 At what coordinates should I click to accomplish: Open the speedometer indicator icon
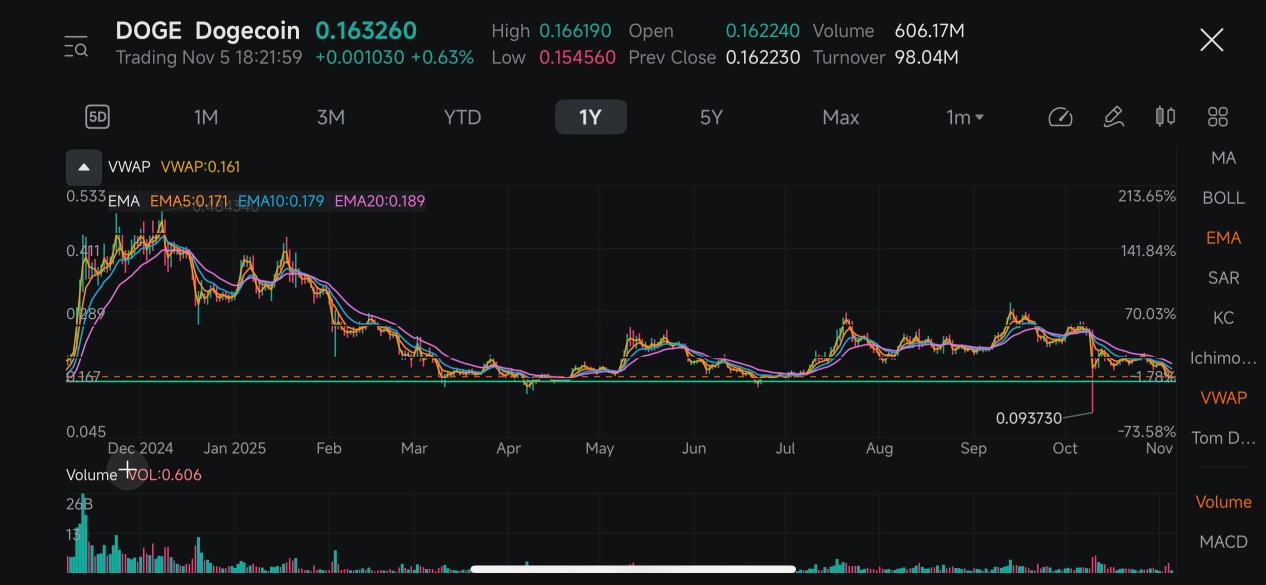pos(1060,117)
